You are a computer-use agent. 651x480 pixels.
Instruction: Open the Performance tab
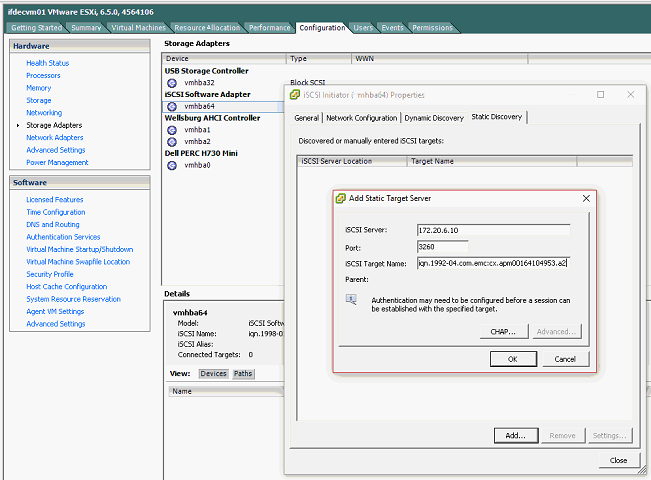[x=269, y=27]
